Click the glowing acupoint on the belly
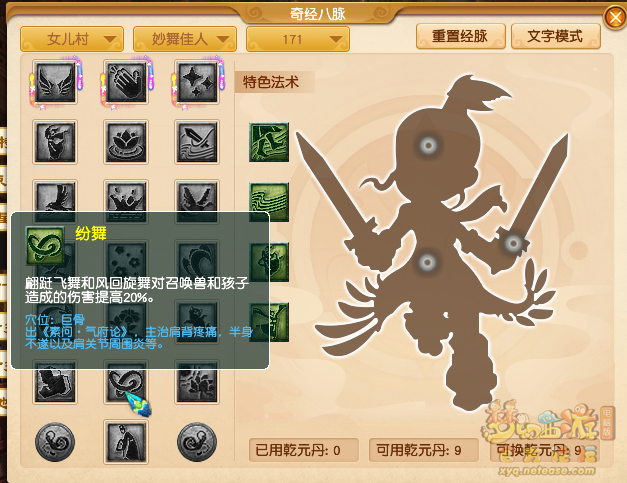This screenshot has width=627, height=483. [x=427, y=263]
